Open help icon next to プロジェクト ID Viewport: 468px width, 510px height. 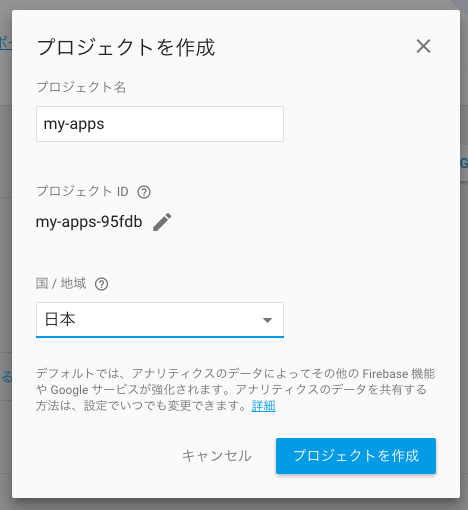coord(144,192)
